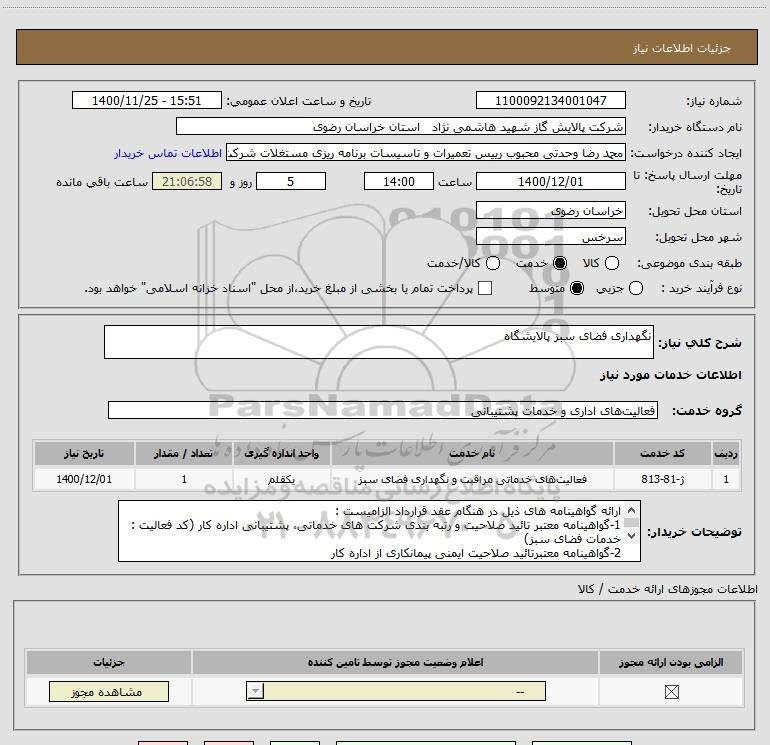
Task: Toggle the اسناد خزانه اسلامی payment checkbox
Action: pos(485,288)
